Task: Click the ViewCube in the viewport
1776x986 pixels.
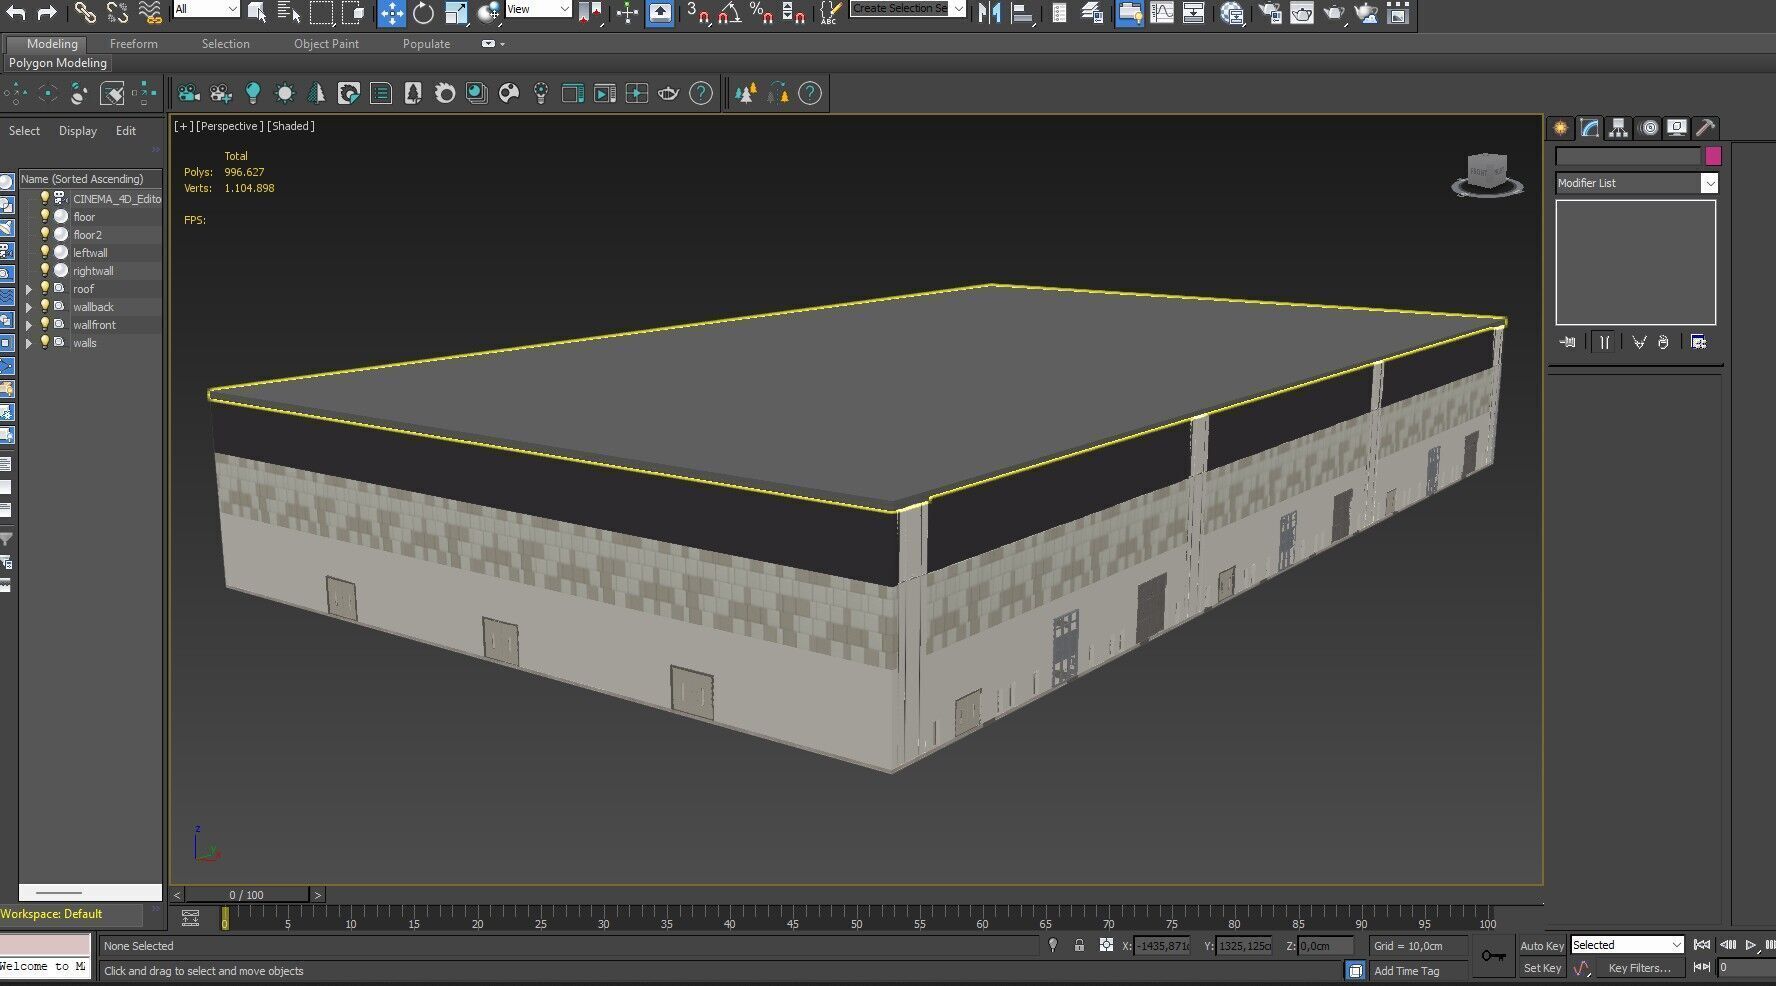Action: [1487, 174]
